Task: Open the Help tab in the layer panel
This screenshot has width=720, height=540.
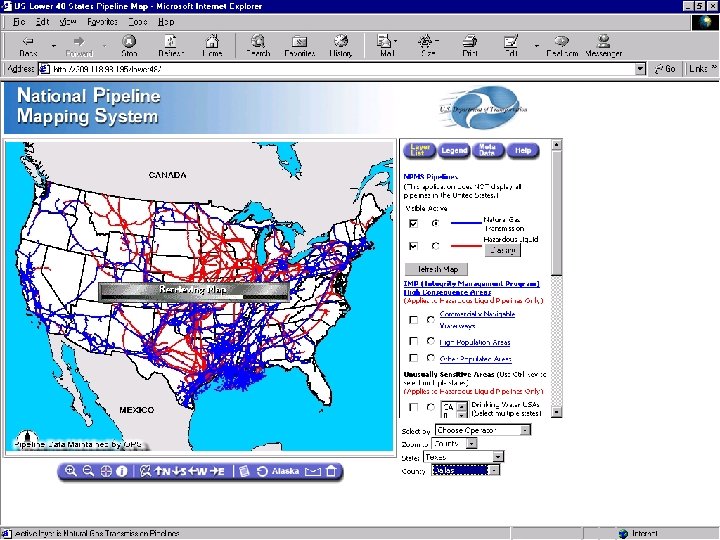Action: coord(523,150)
